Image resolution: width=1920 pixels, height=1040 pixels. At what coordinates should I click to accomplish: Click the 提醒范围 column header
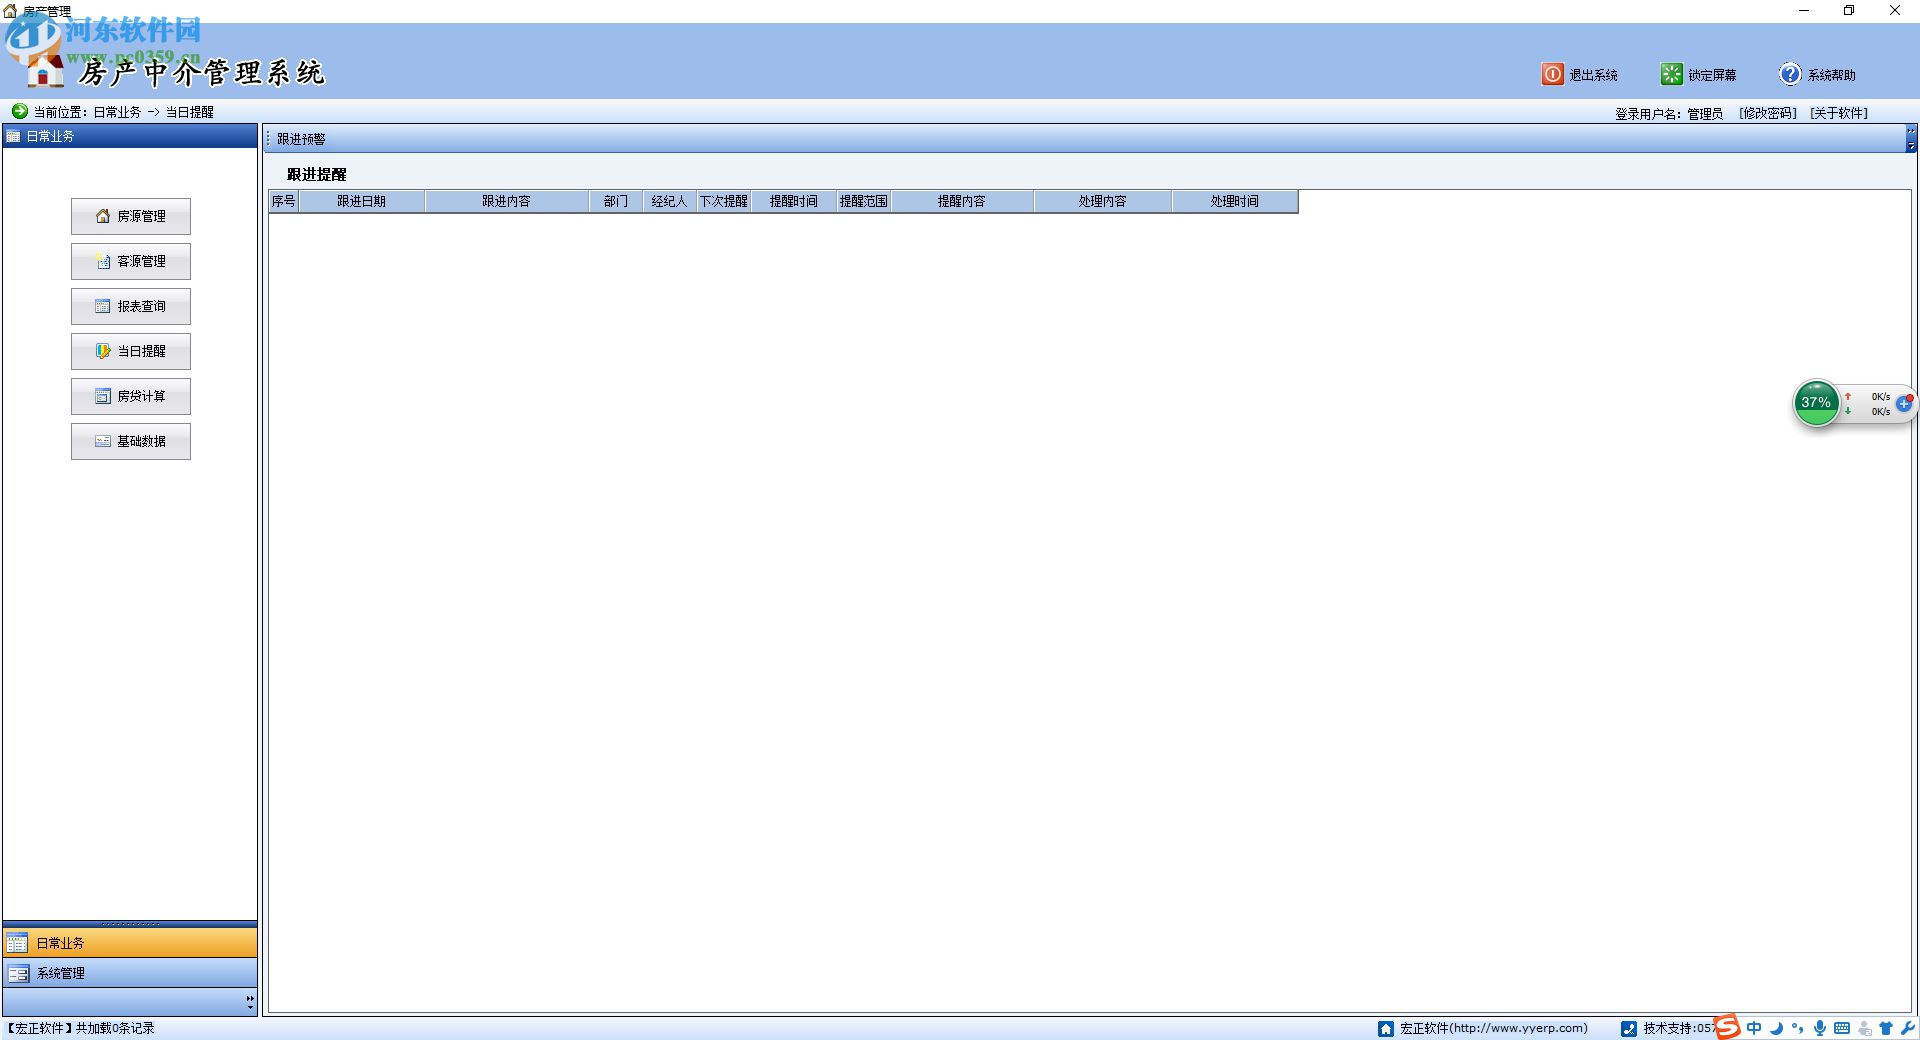pyautogui.click(x=864, y=201)
